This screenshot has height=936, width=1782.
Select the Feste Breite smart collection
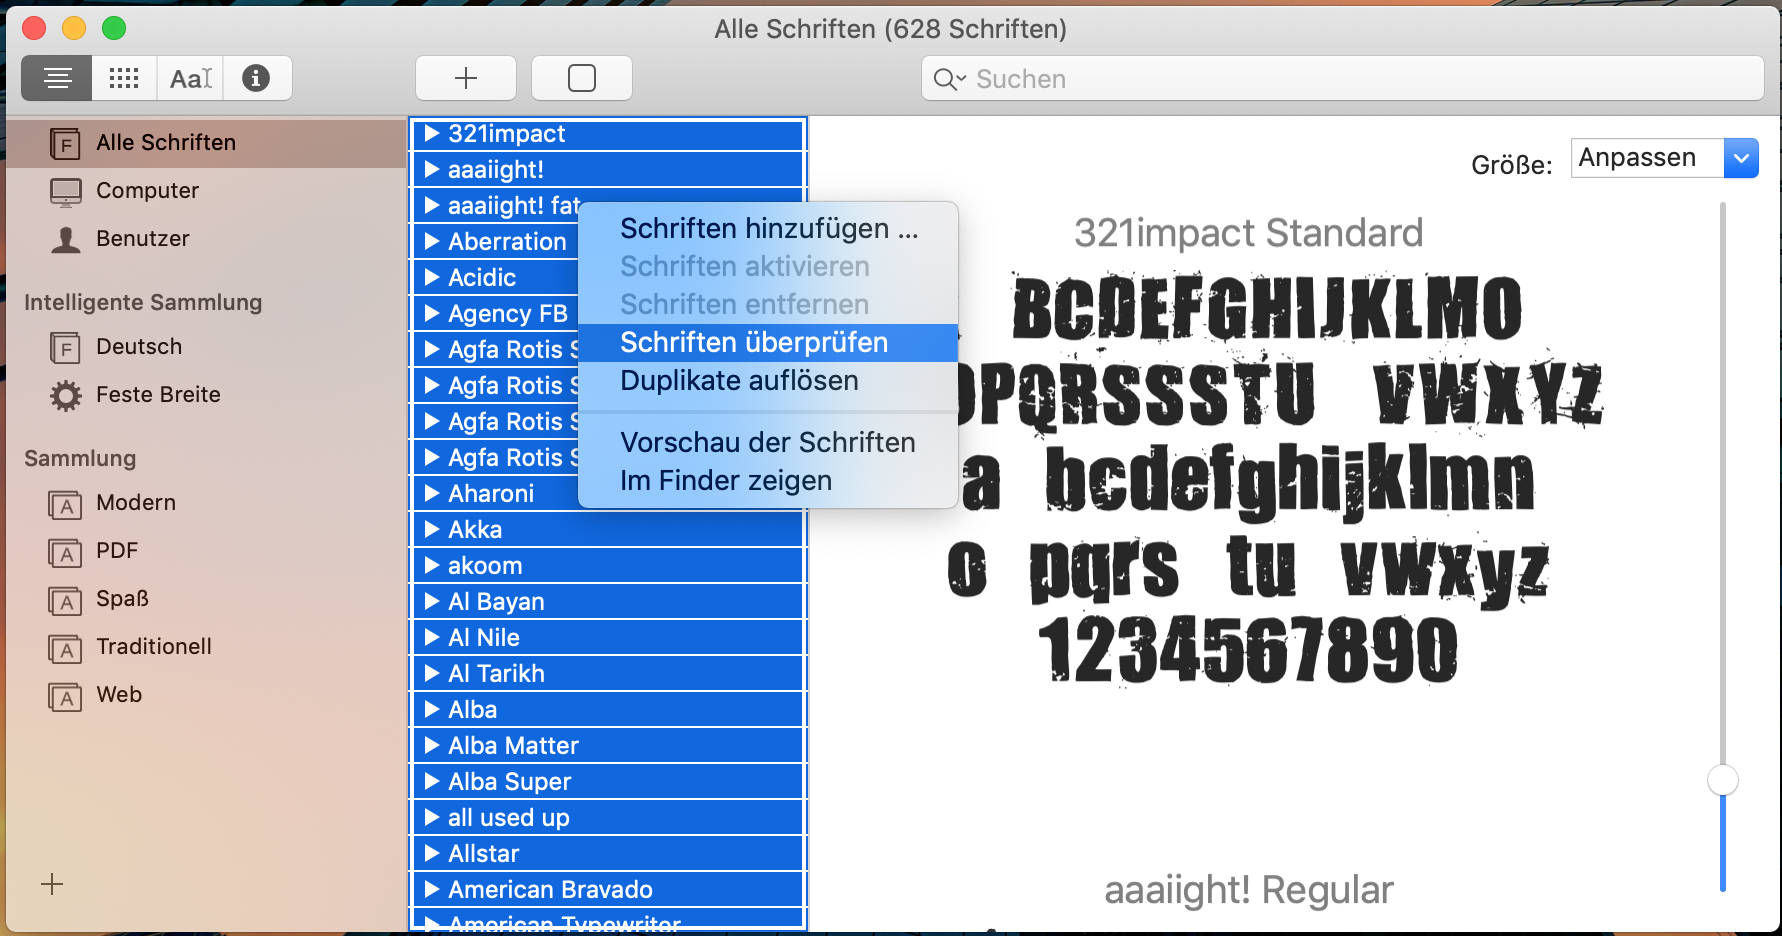click(158, 395)
